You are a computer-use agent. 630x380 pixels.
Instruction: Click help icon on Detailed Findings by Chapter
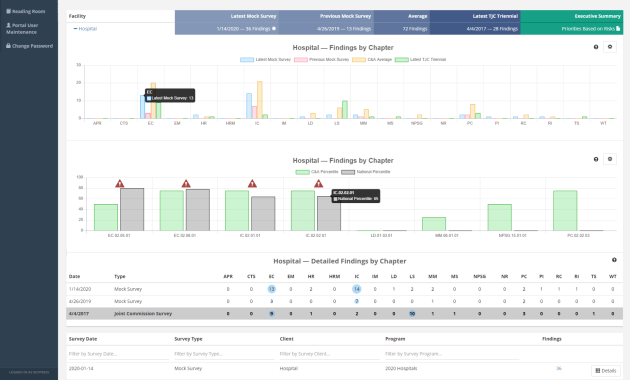[614, 260]
